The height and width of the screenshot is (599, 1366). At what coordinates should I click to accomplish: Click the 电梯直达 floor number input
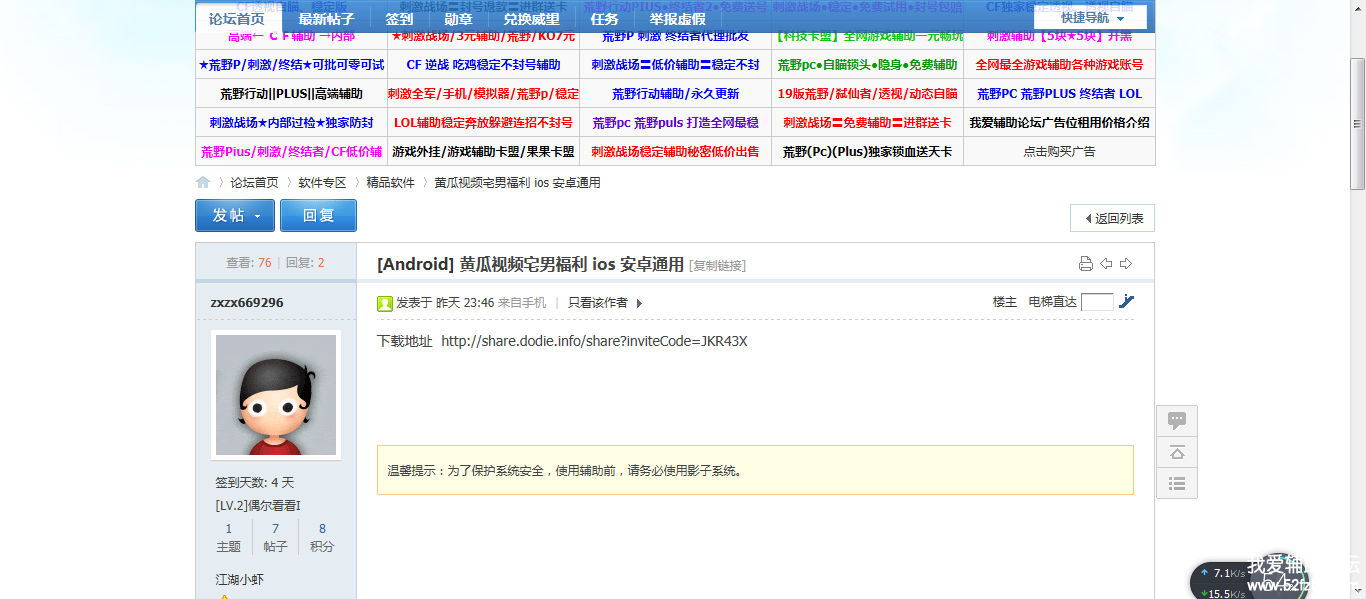[1097, 302]
